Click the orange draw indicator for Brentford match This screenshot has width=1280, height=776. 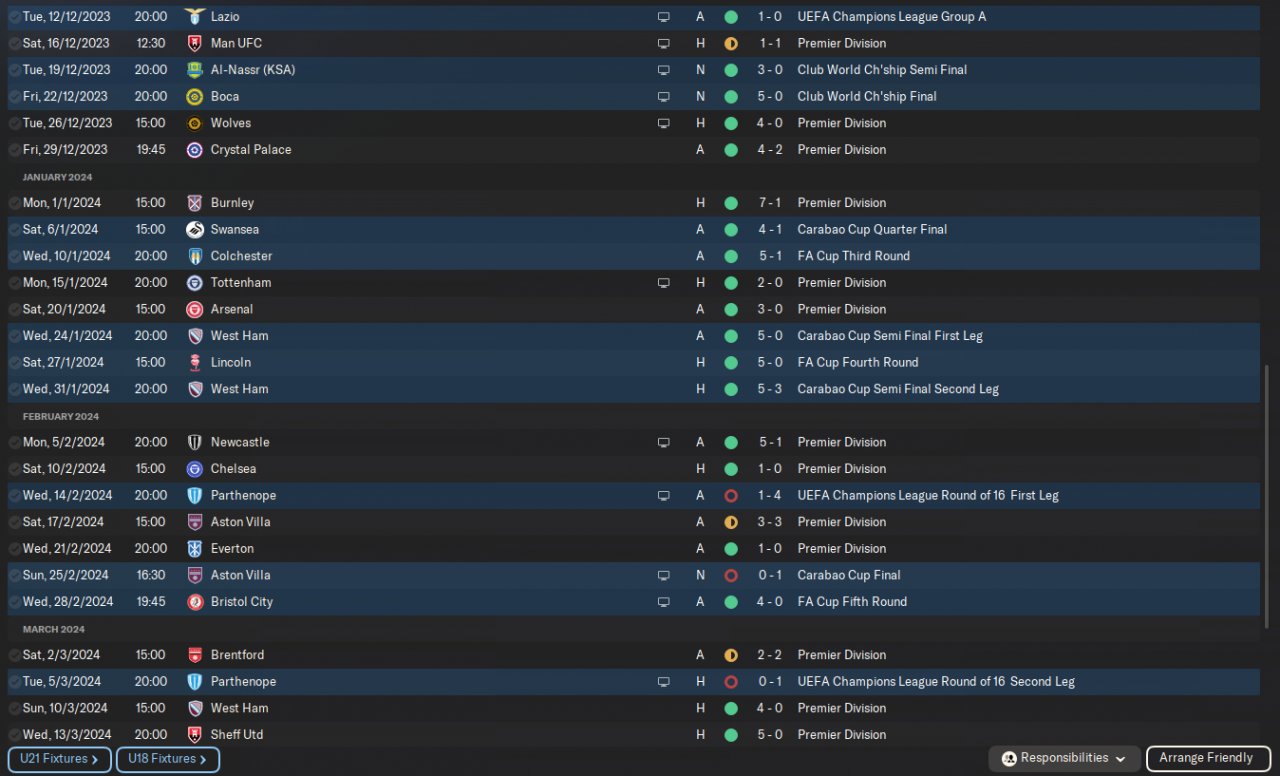tap(731, 655)
